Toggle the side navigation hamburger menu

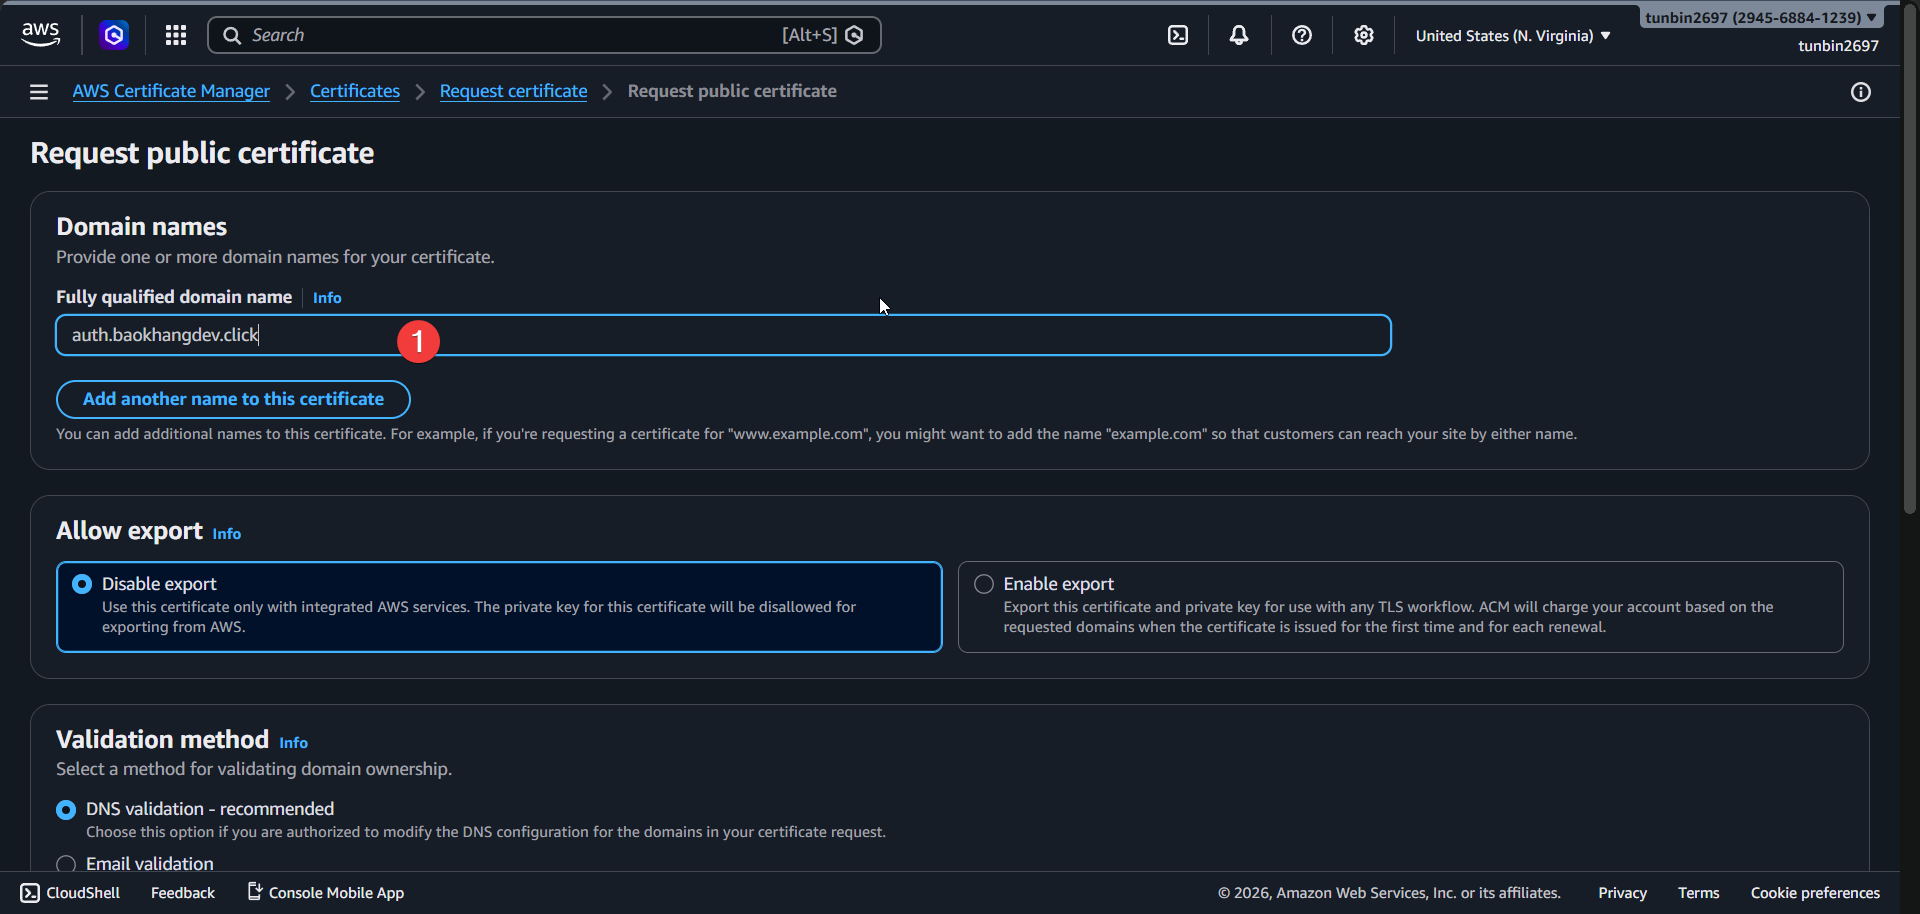coord(39,92)
